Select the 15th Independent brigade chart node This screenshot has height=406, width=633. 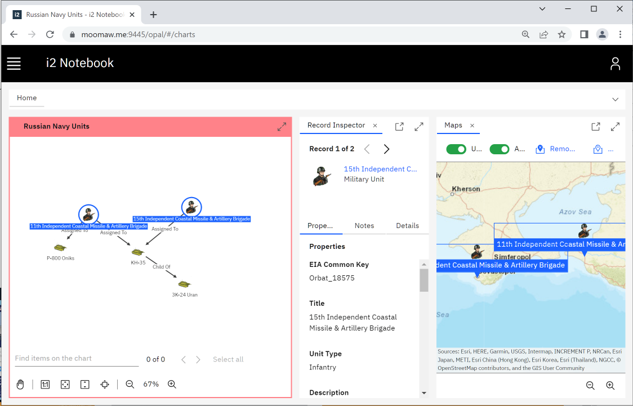coord(191,207)
